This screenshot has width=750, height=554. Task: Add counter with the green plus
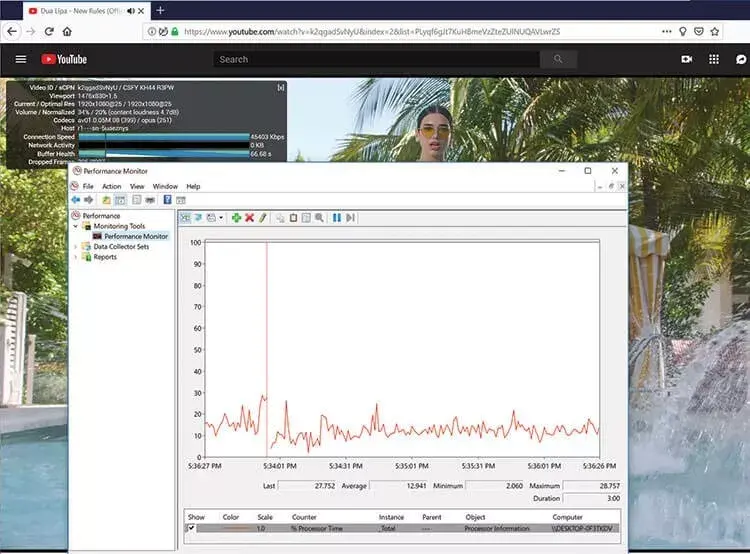(x=236, y=218)
